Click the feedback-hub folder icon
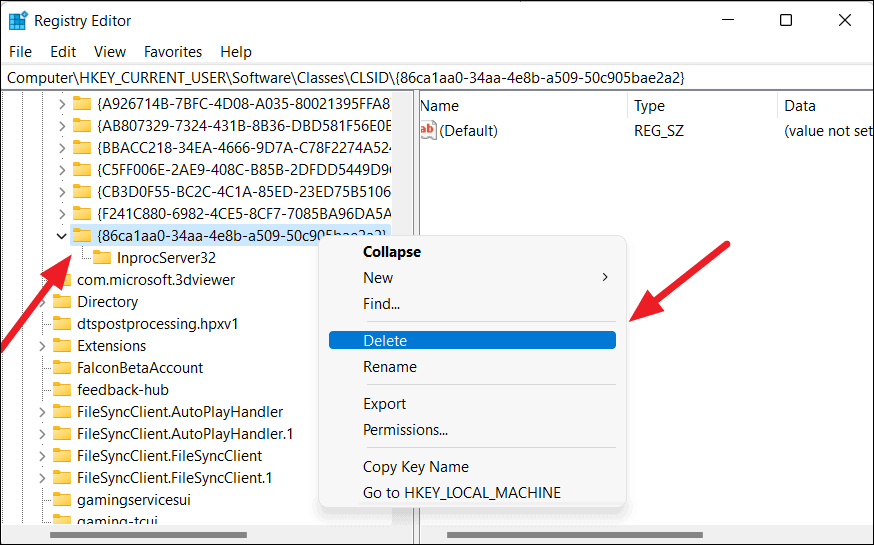The image size is (874, 545). (x=62, y=390)
